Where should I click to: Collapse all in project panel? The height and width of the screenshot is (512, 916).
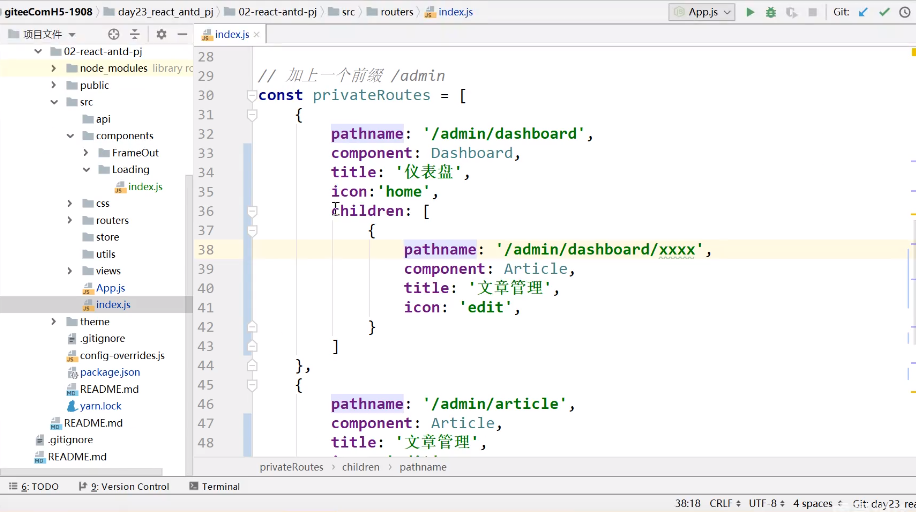(135, 34)
